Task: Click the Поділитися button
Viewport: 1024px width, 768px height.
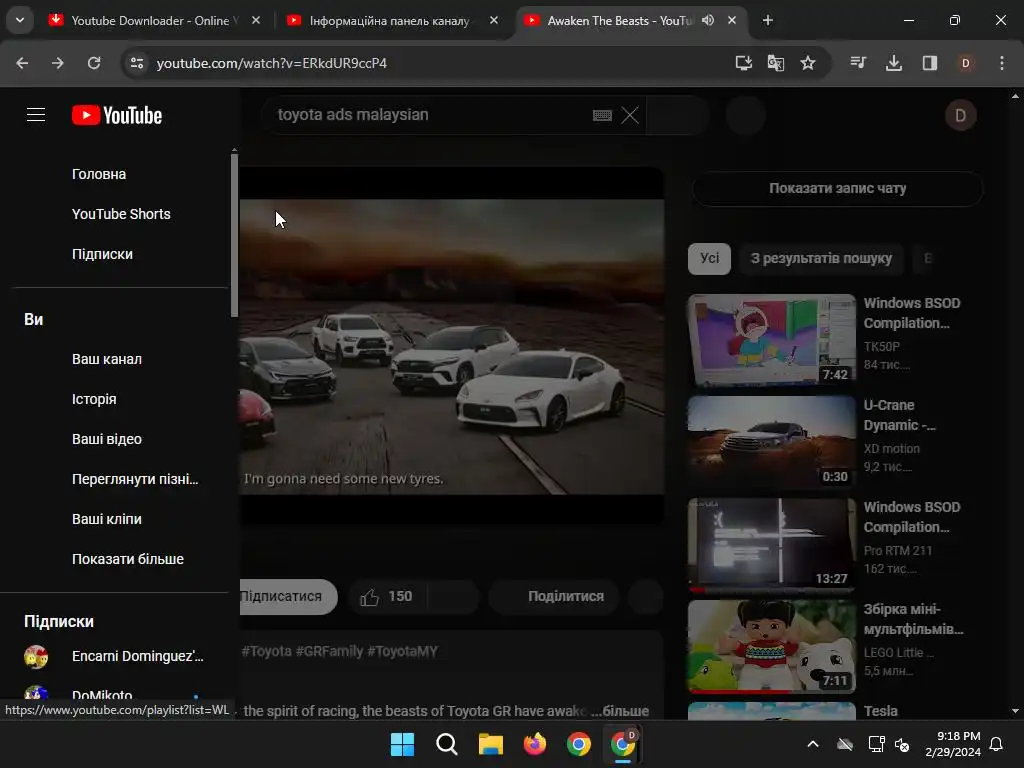Action: [554, 596]
